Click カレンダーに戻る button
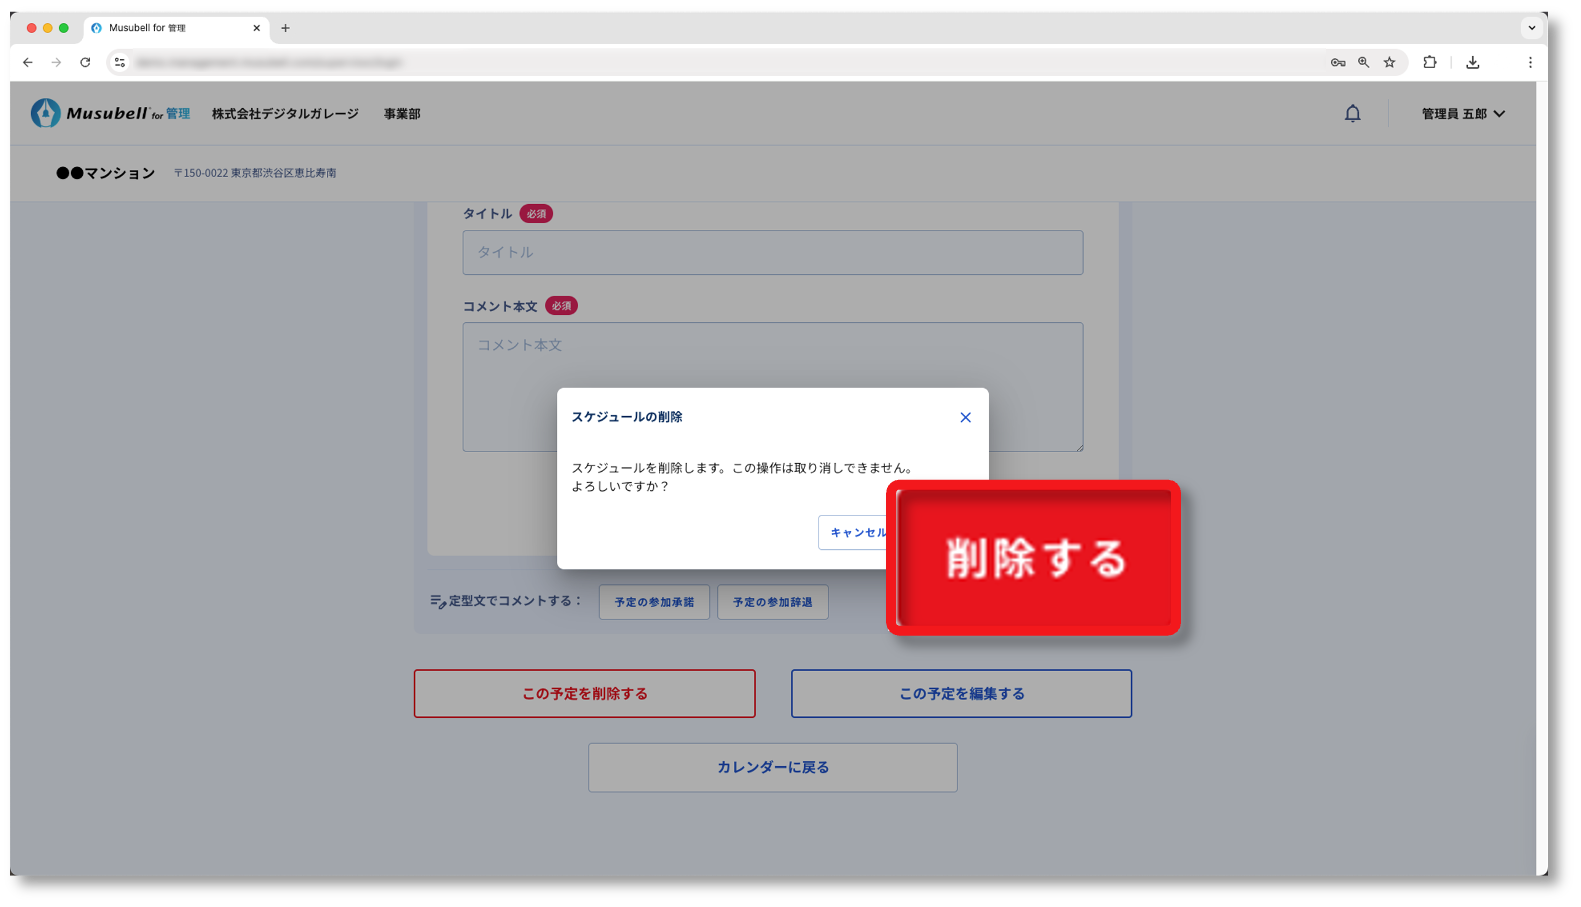 772,768
